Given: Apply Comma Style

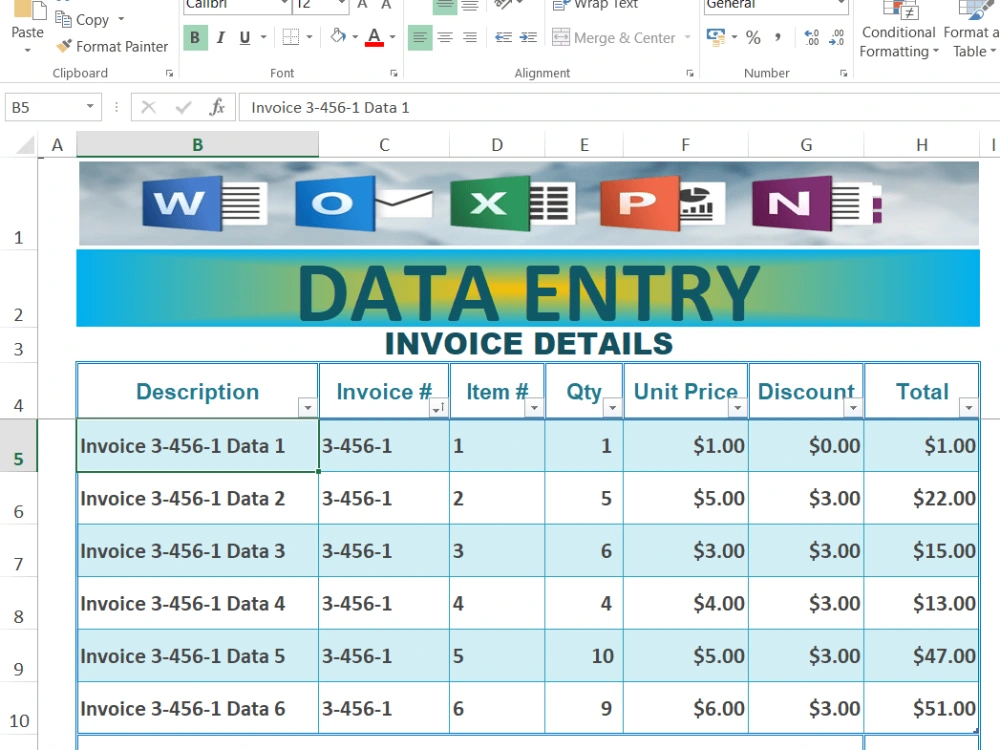Looking at the screenshot, I should [777, 38].
